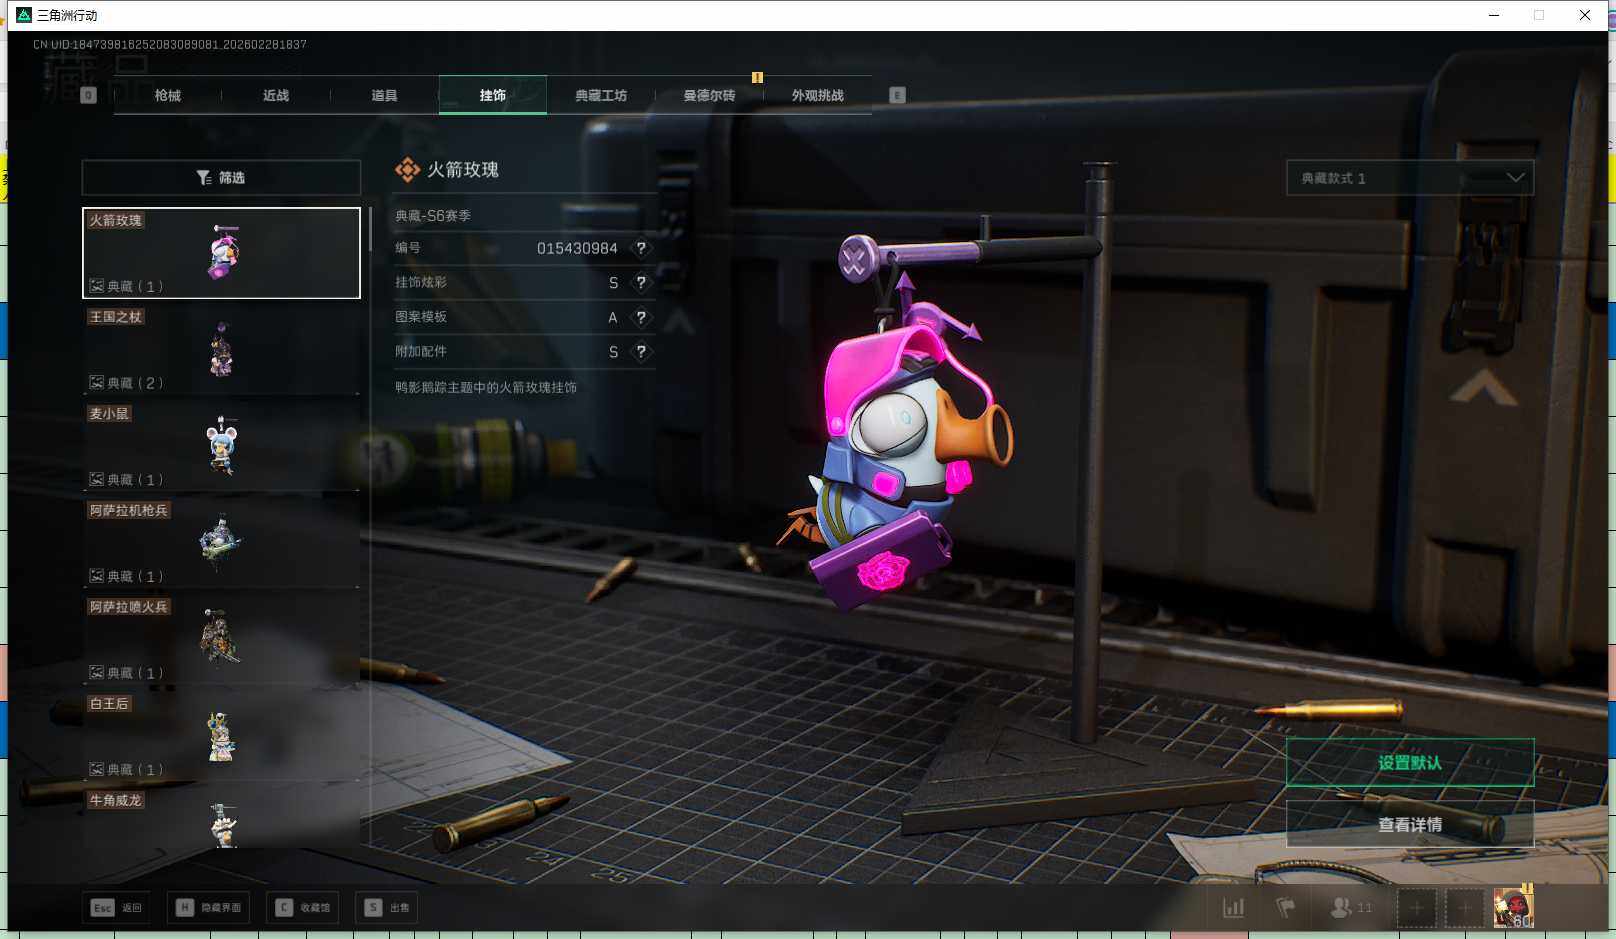1616x939 pixels.
Task: Click the 出售 sell button
Action: 389,908
